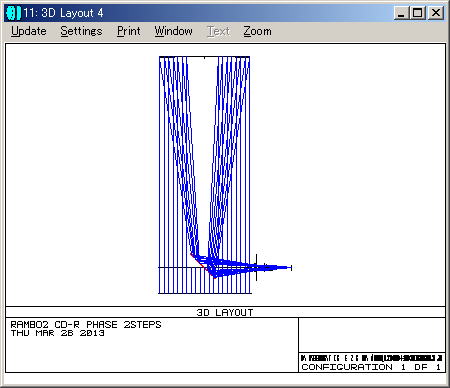Open the Print menu
This screenshot has width=450, height=388.
pos(128,31)
